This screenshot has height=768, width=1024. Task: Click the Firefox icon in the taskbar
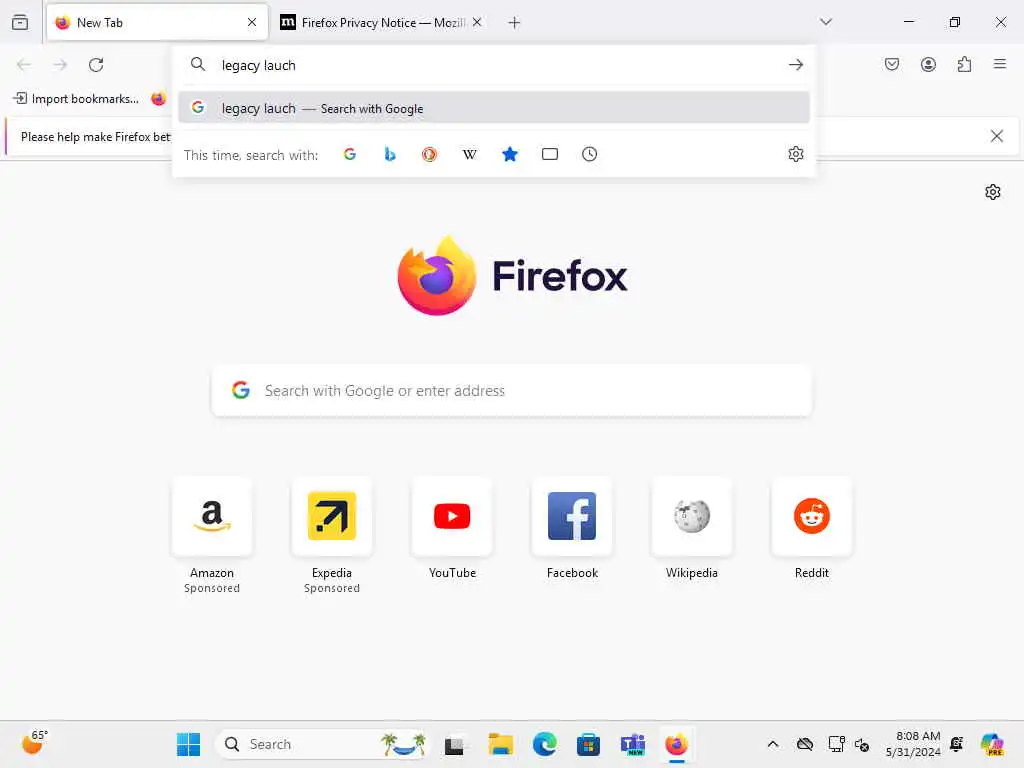pos(677,744)
